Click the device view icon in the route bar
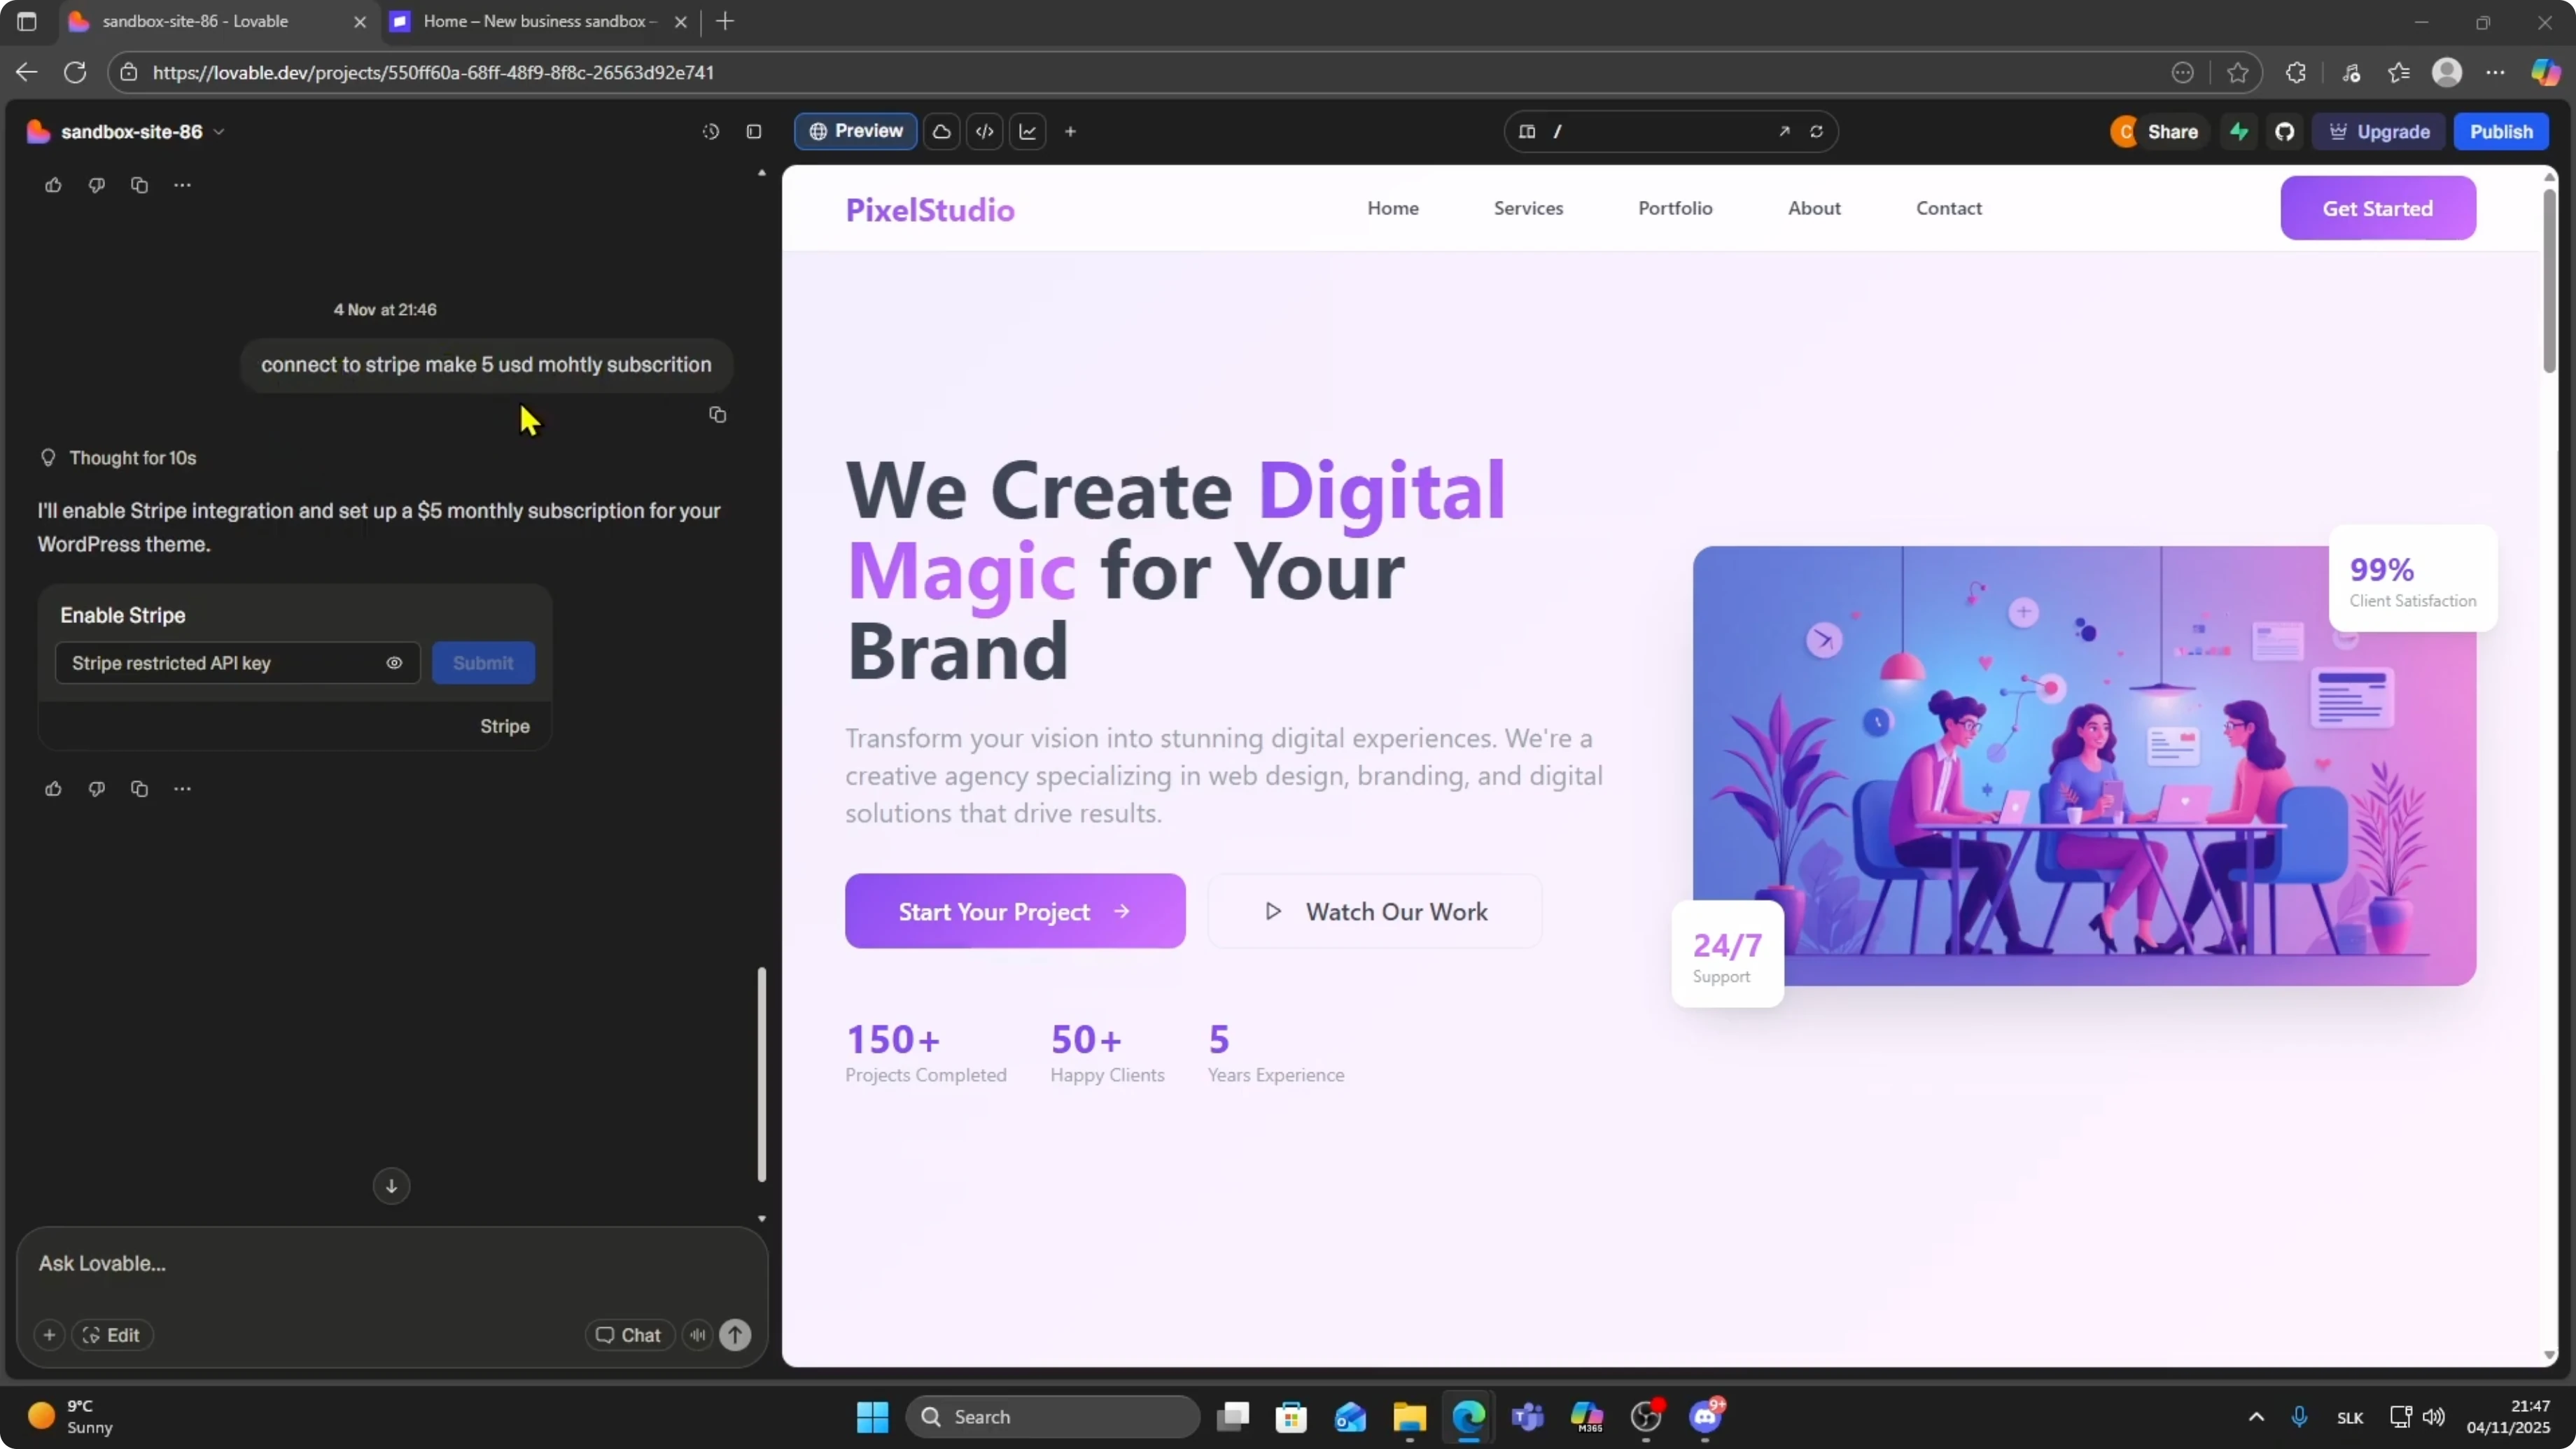Viewport: 2576px width, 1449px height. [x=1527, y=131]
